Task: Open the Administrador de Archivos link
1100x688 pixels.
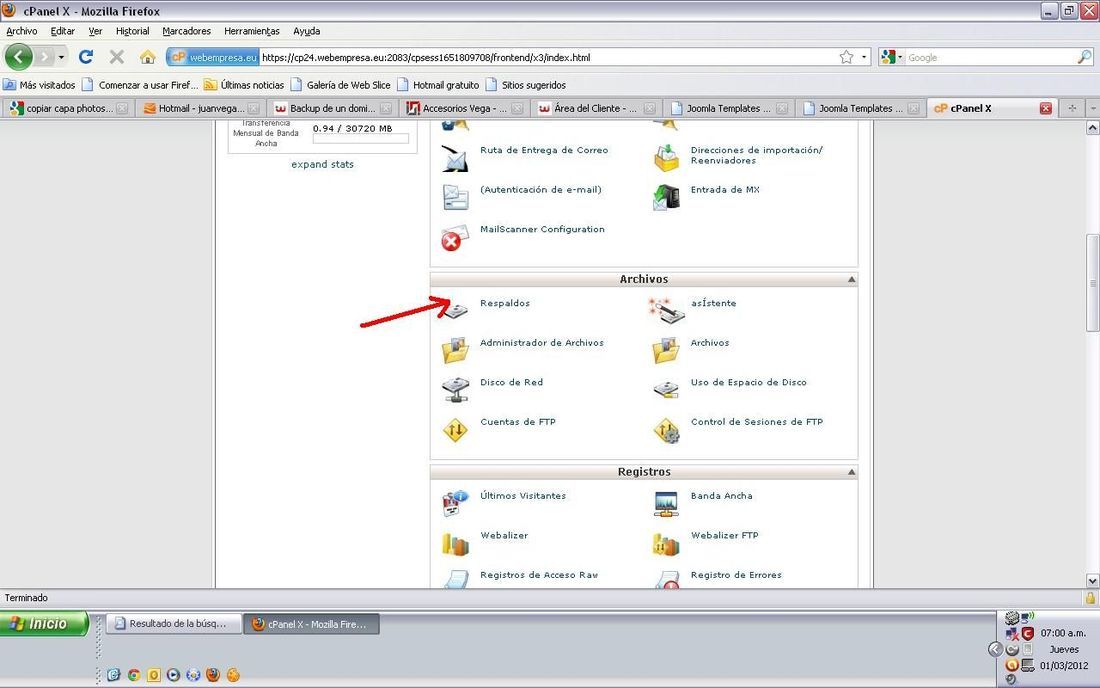Action: coord(542,342)
